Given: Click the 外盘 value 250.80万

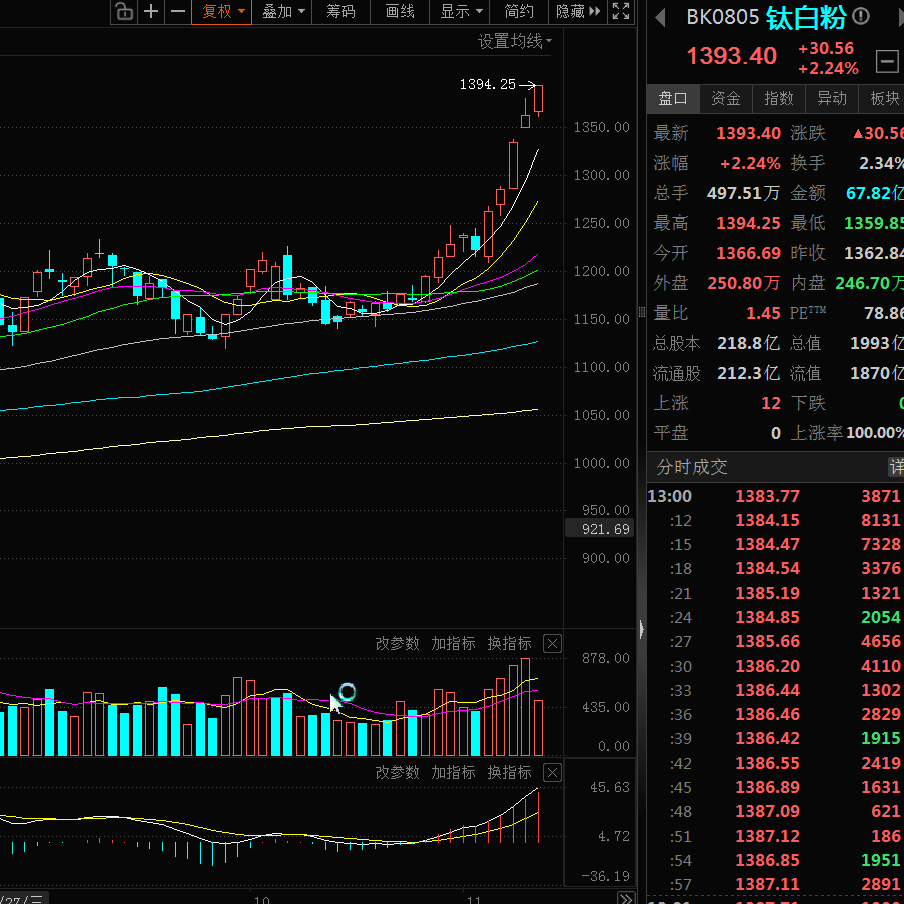Looking at the screenshot, I should (743, 283).
